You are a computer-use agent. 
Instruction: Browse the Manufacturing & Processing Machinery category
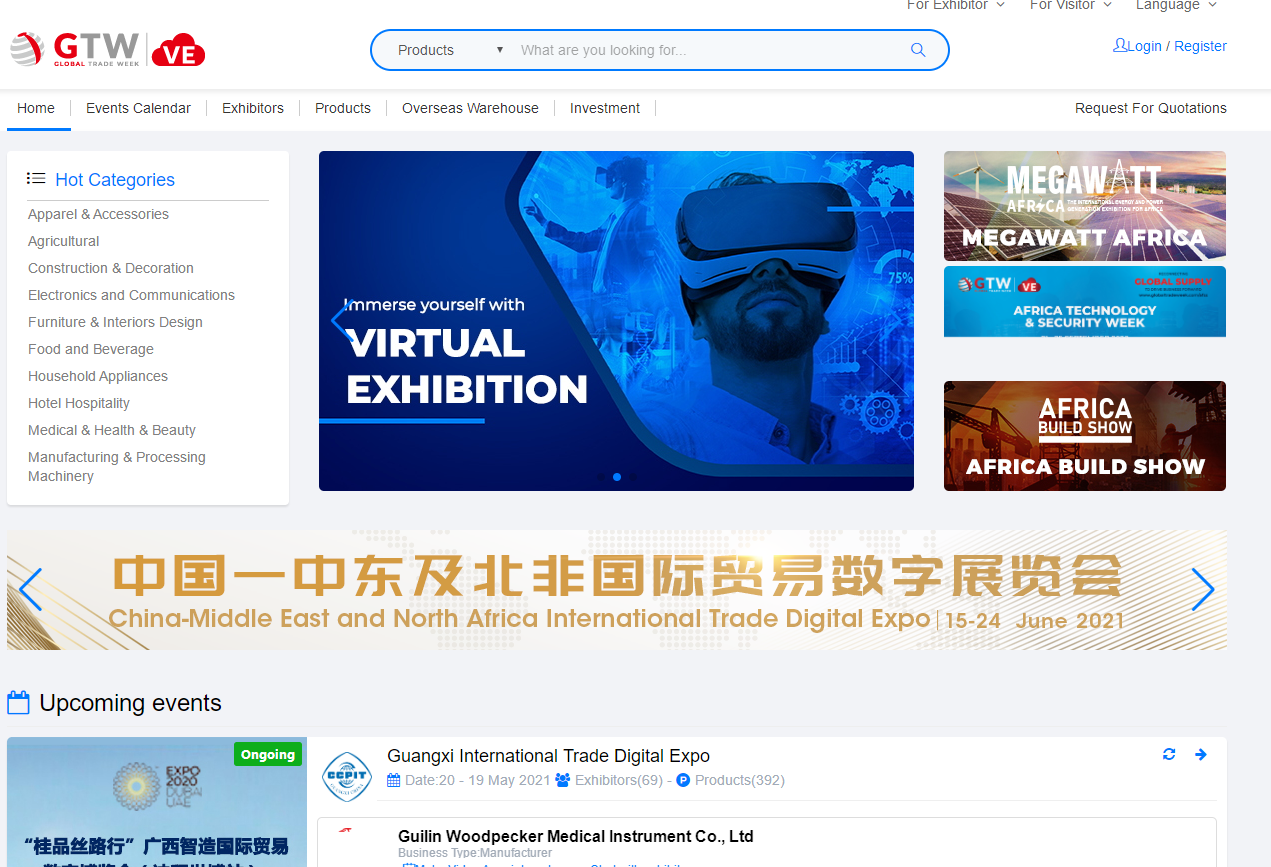pyautogui.click(x=117, y=466)
